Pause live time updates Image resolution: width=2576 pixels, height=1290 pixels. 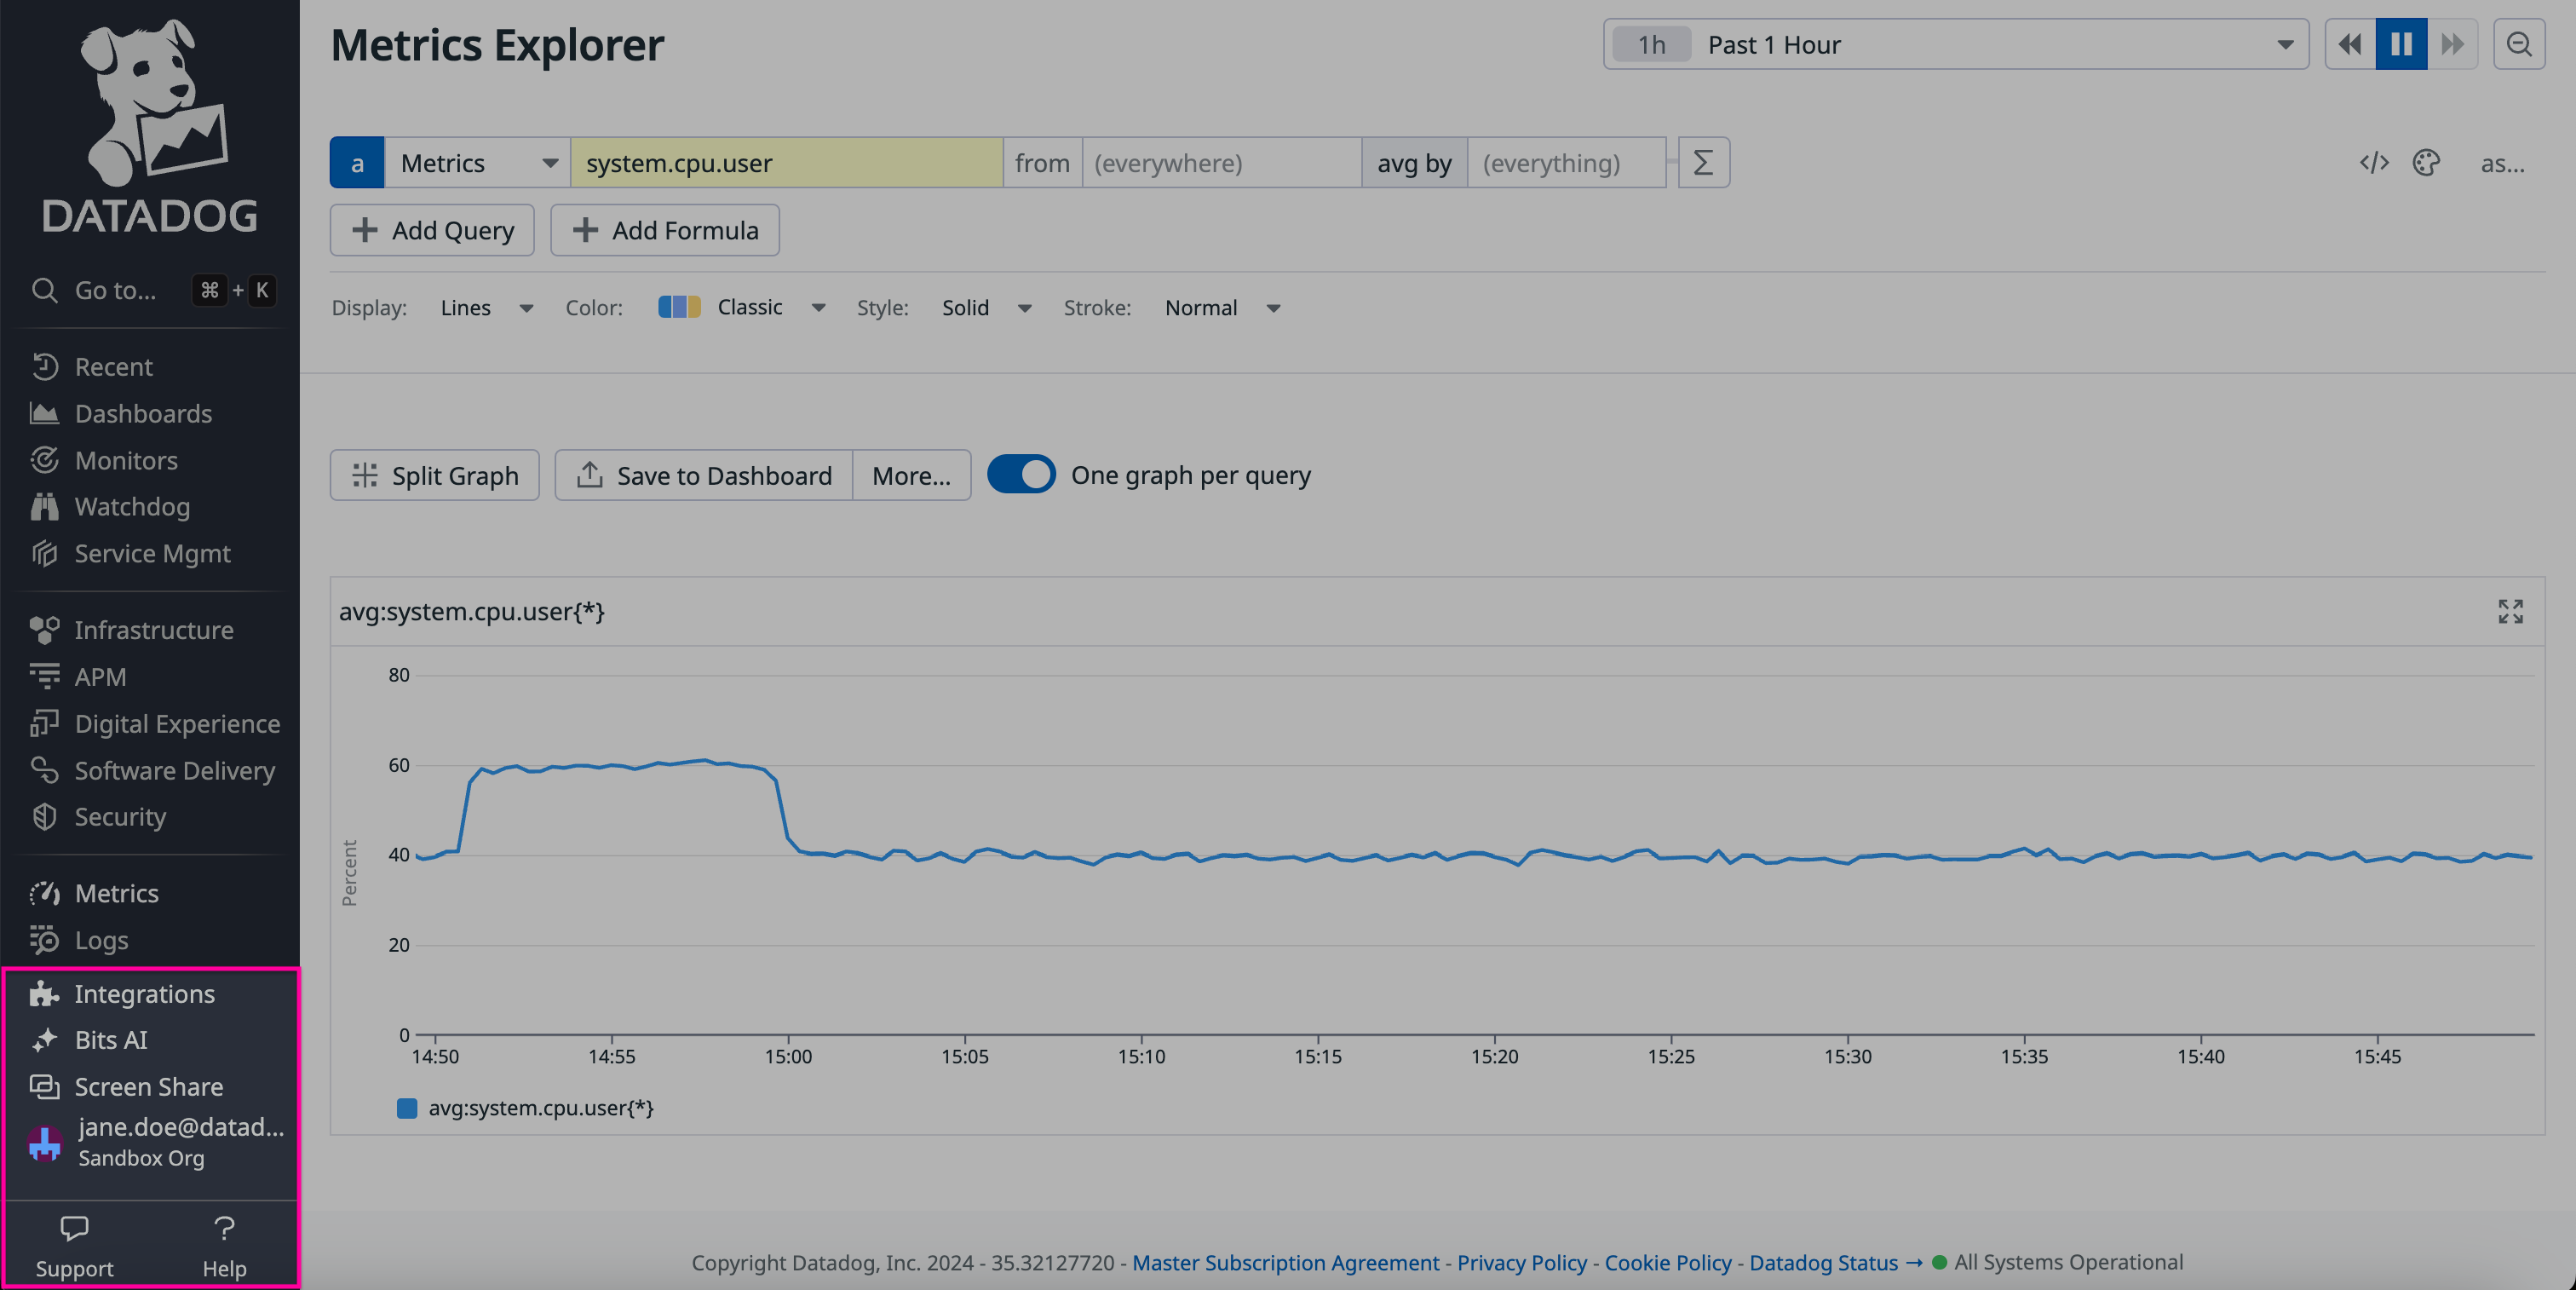[2401, 44]
